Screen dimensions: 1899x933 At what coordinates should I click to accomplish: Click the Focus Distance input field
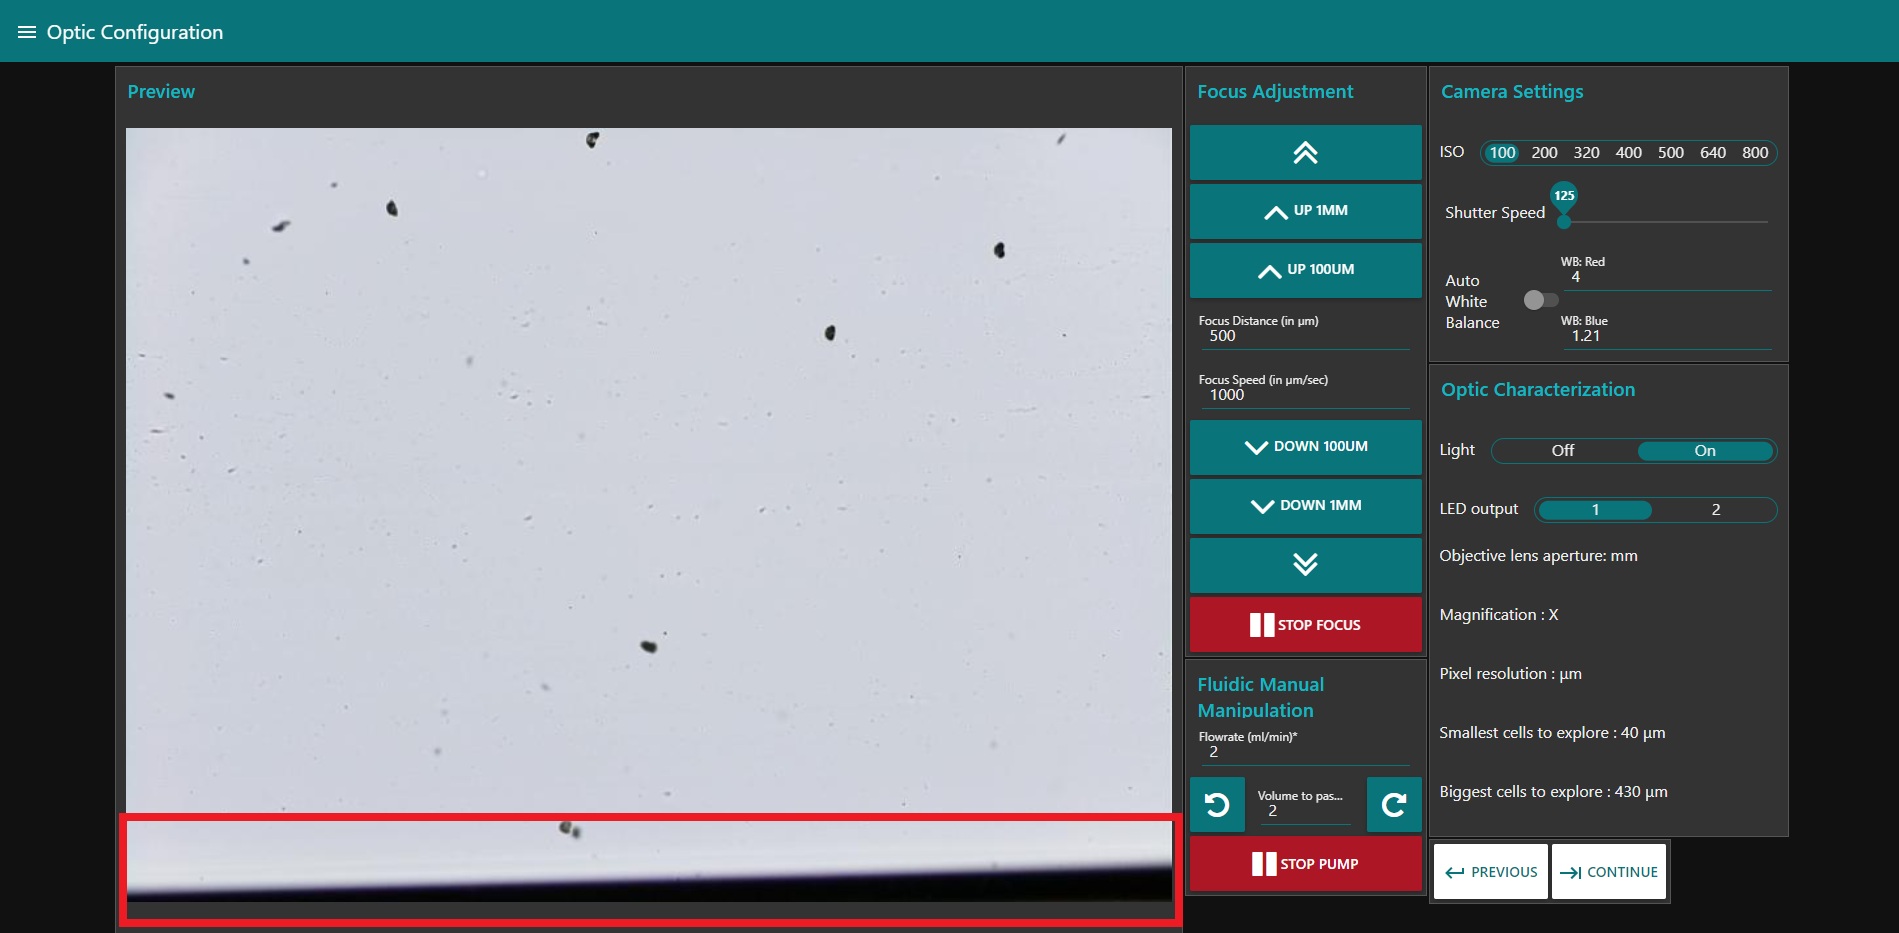[x=1305, y=336]
